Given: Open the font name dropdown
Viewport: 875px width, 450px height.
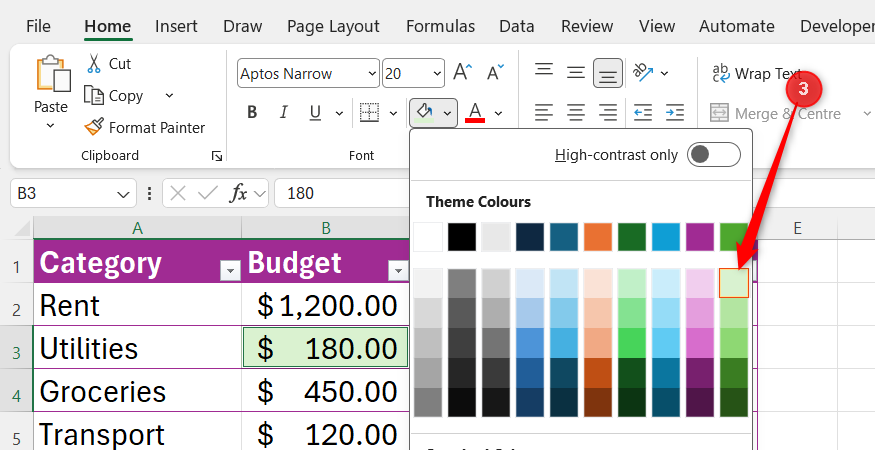Looking at the screenshot, I should pos(372,74).
